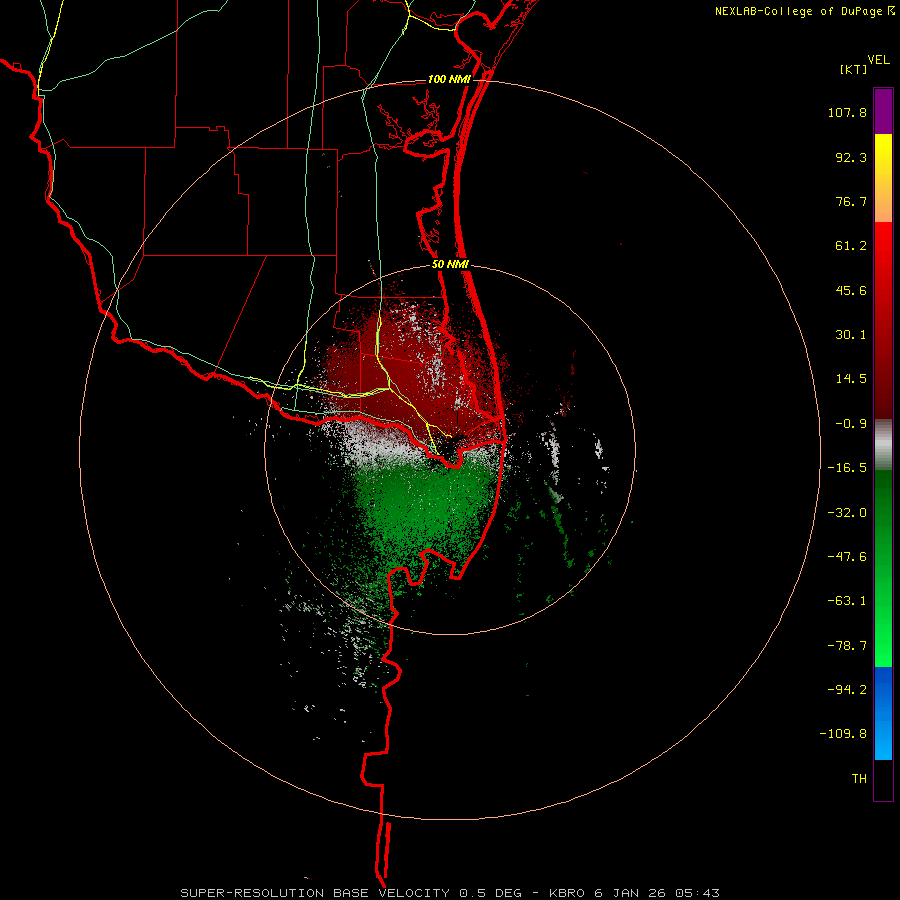Select the -94.2 legend value
Viewport: 900px width, 900px height.
point(847,690)
